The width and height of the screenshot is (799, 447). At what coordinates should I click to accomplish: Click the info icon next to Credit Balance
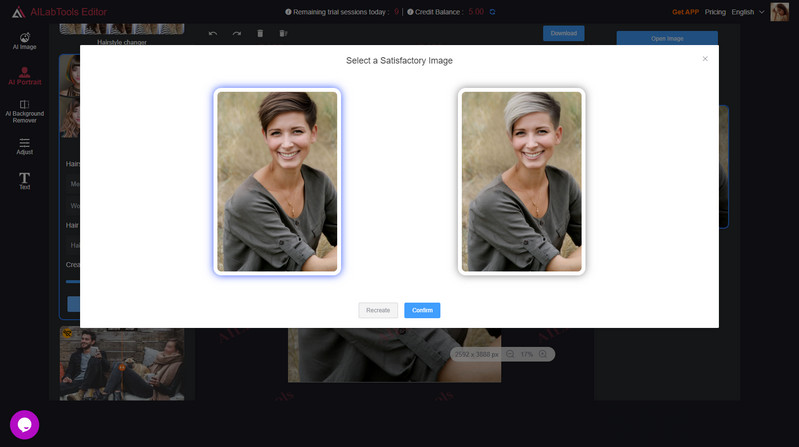410,12
